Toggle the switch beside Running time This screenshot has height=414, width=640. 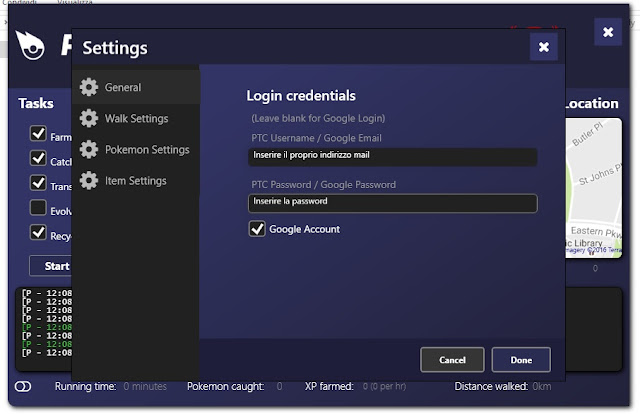(x=23, y=386)
